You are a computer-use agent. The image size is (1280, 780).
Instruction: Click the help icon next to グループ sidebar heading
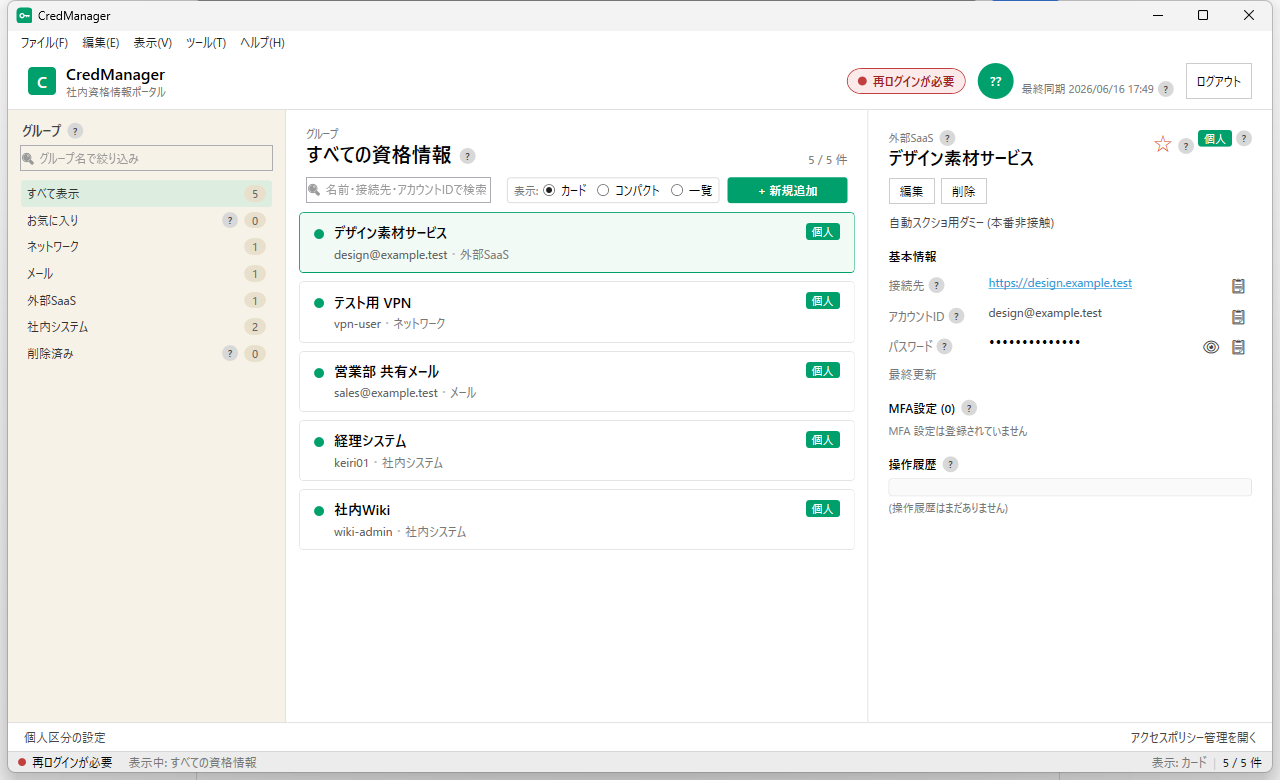75,131
